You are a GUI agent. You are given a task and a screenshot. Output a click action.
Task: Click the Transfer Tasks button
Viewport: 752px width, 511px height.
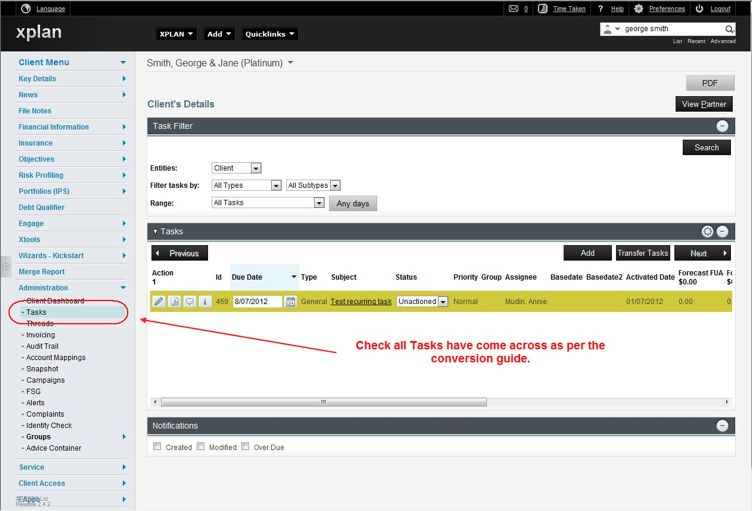point(642,253)
